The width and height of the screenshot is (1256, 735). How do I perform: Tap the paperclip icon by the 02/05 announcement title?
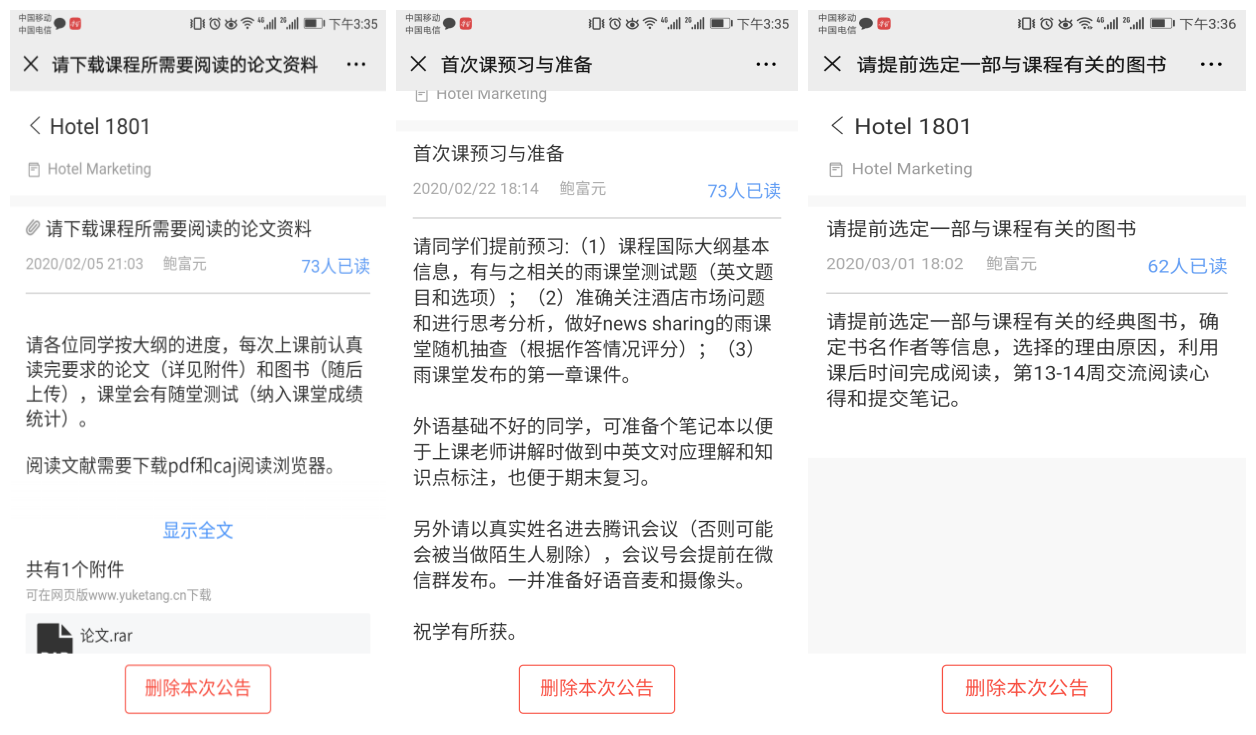click(x=33, y=229)
